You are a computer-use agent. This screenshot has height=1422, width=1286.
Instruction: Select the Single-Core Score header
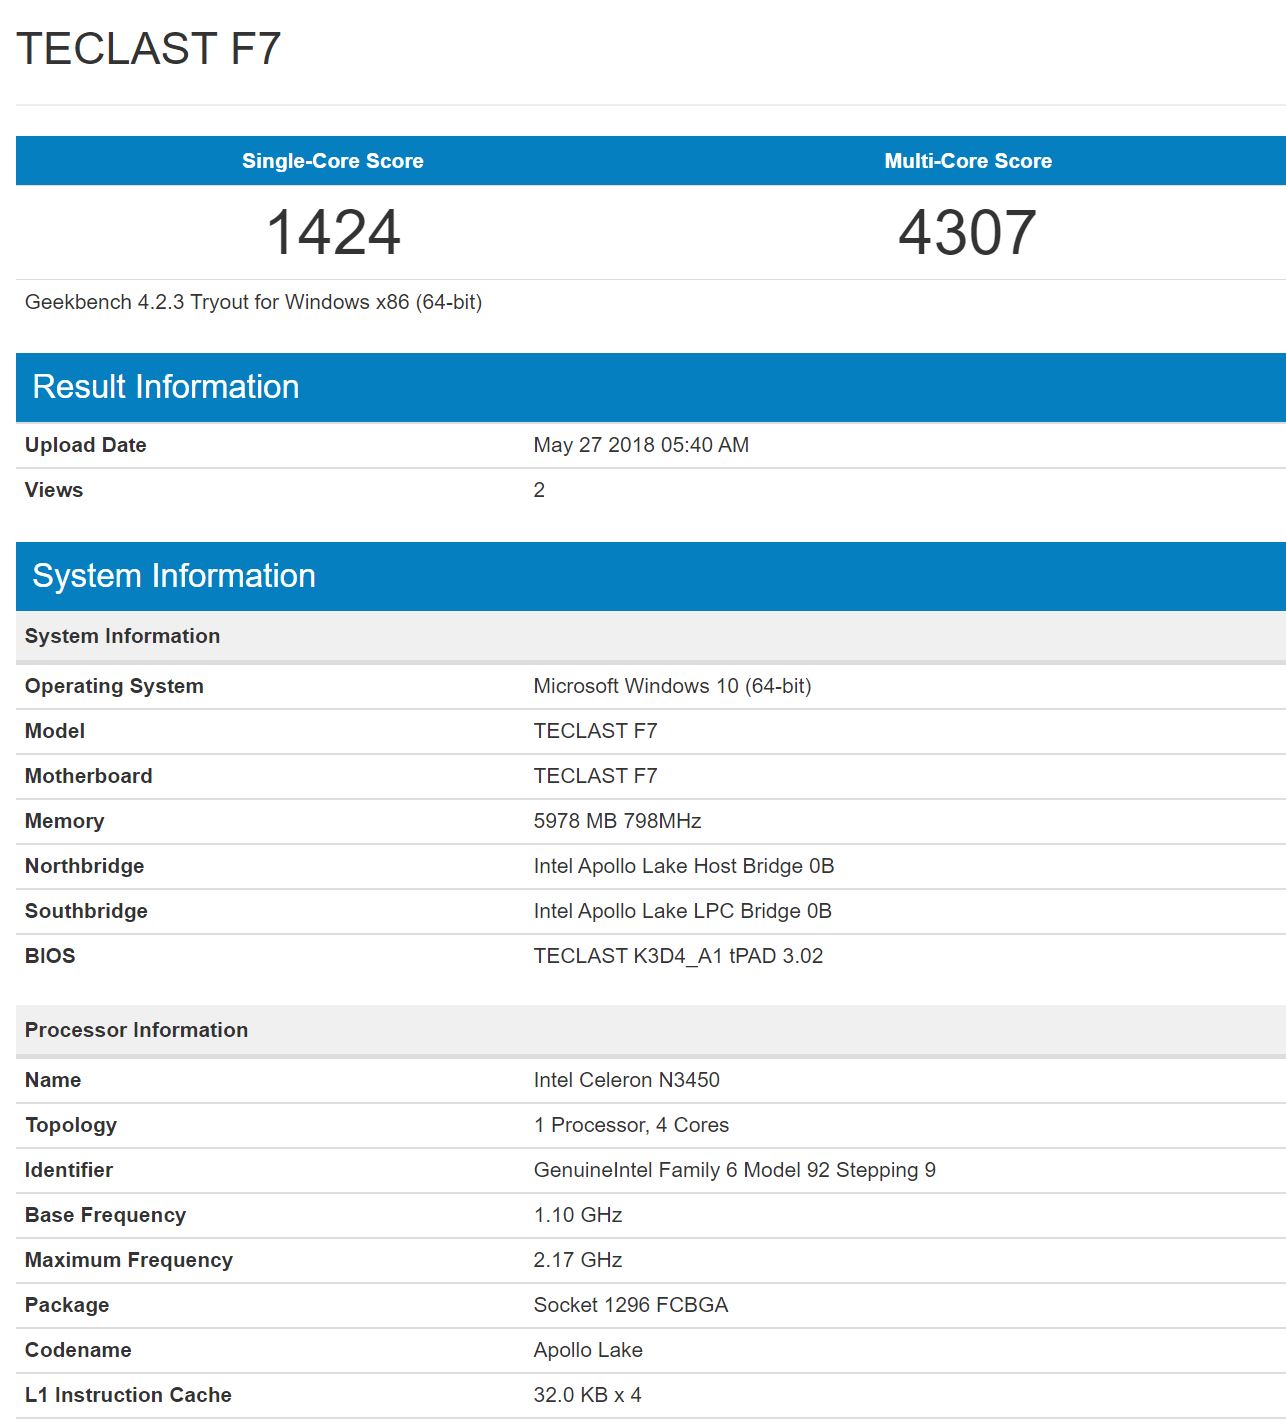333,161
